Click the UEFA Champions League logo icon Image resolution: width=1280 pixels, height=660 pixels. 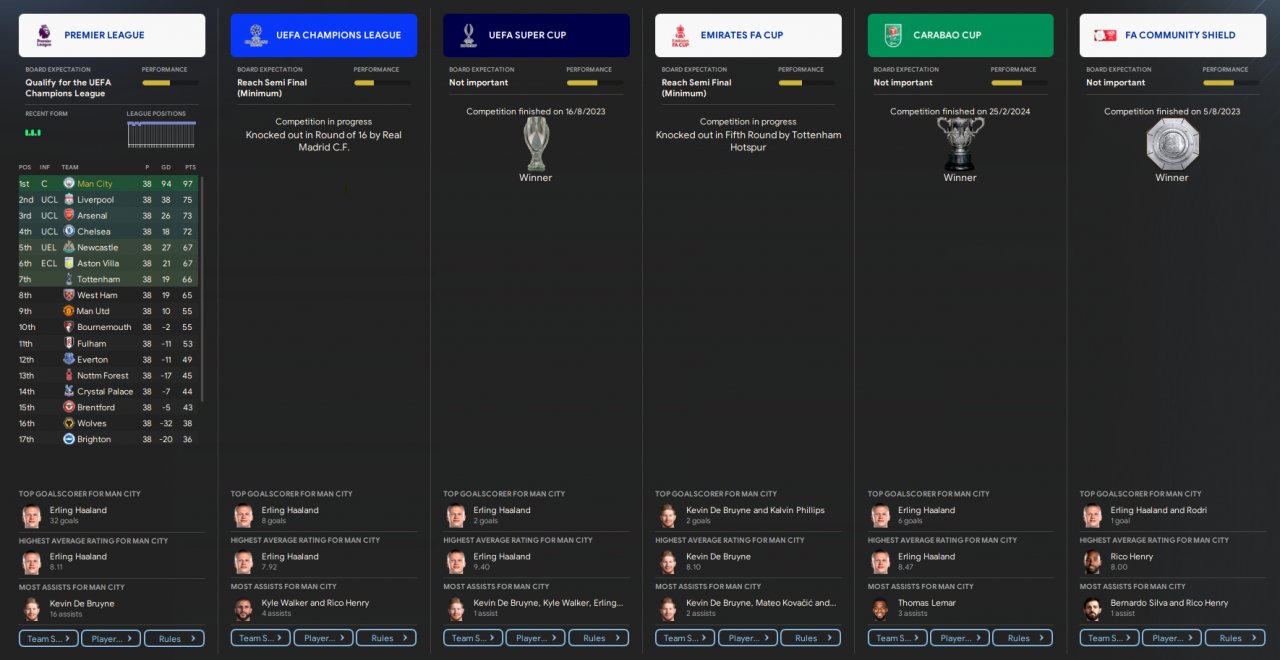click(256, 35)
